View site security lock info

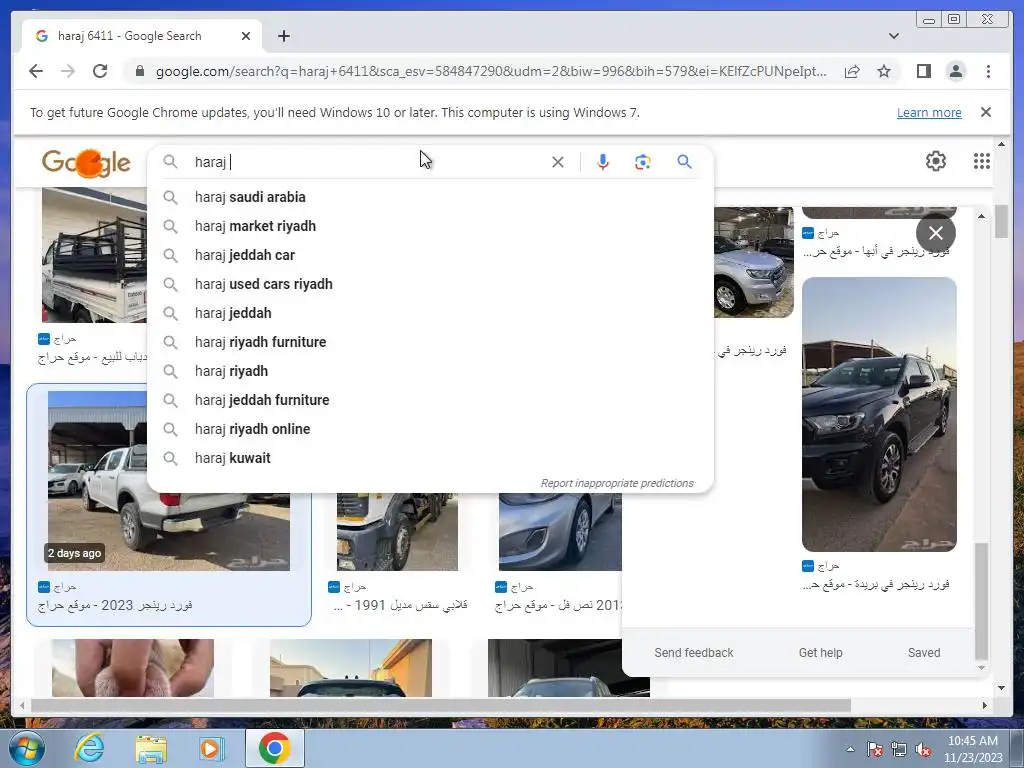click(139, 71)
